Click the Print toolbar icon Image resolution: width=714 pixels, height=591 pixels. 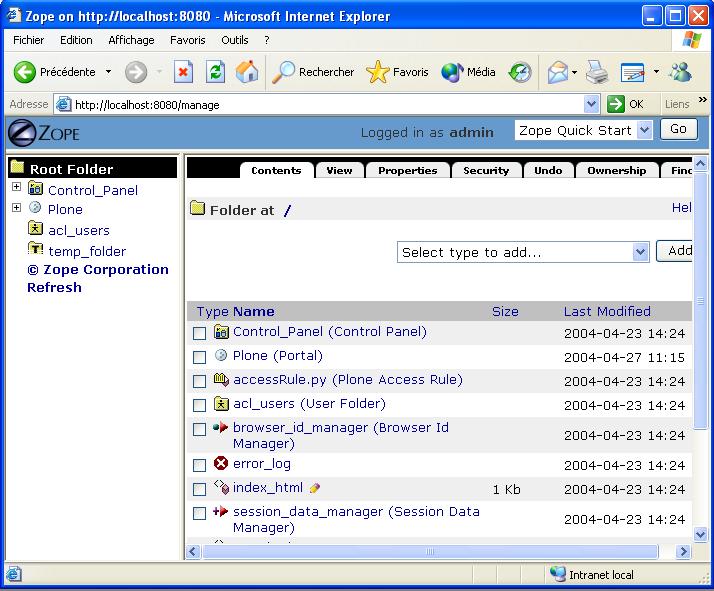[x=597, y=72]
